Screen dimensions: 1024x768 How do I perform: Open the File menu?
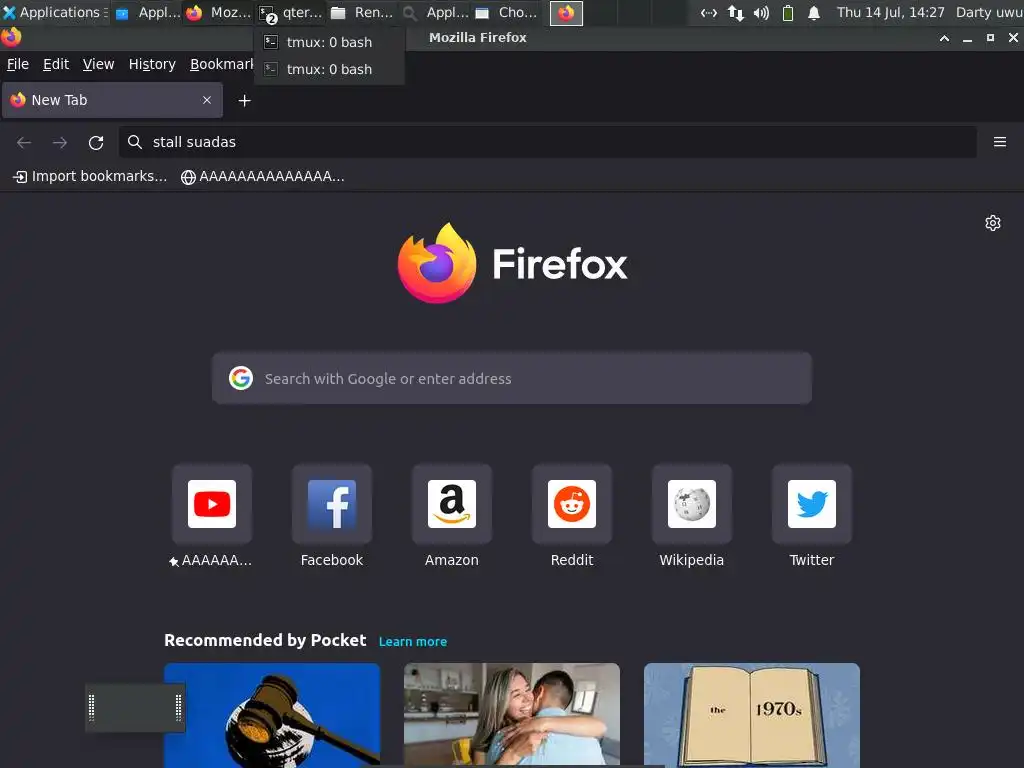18,64
